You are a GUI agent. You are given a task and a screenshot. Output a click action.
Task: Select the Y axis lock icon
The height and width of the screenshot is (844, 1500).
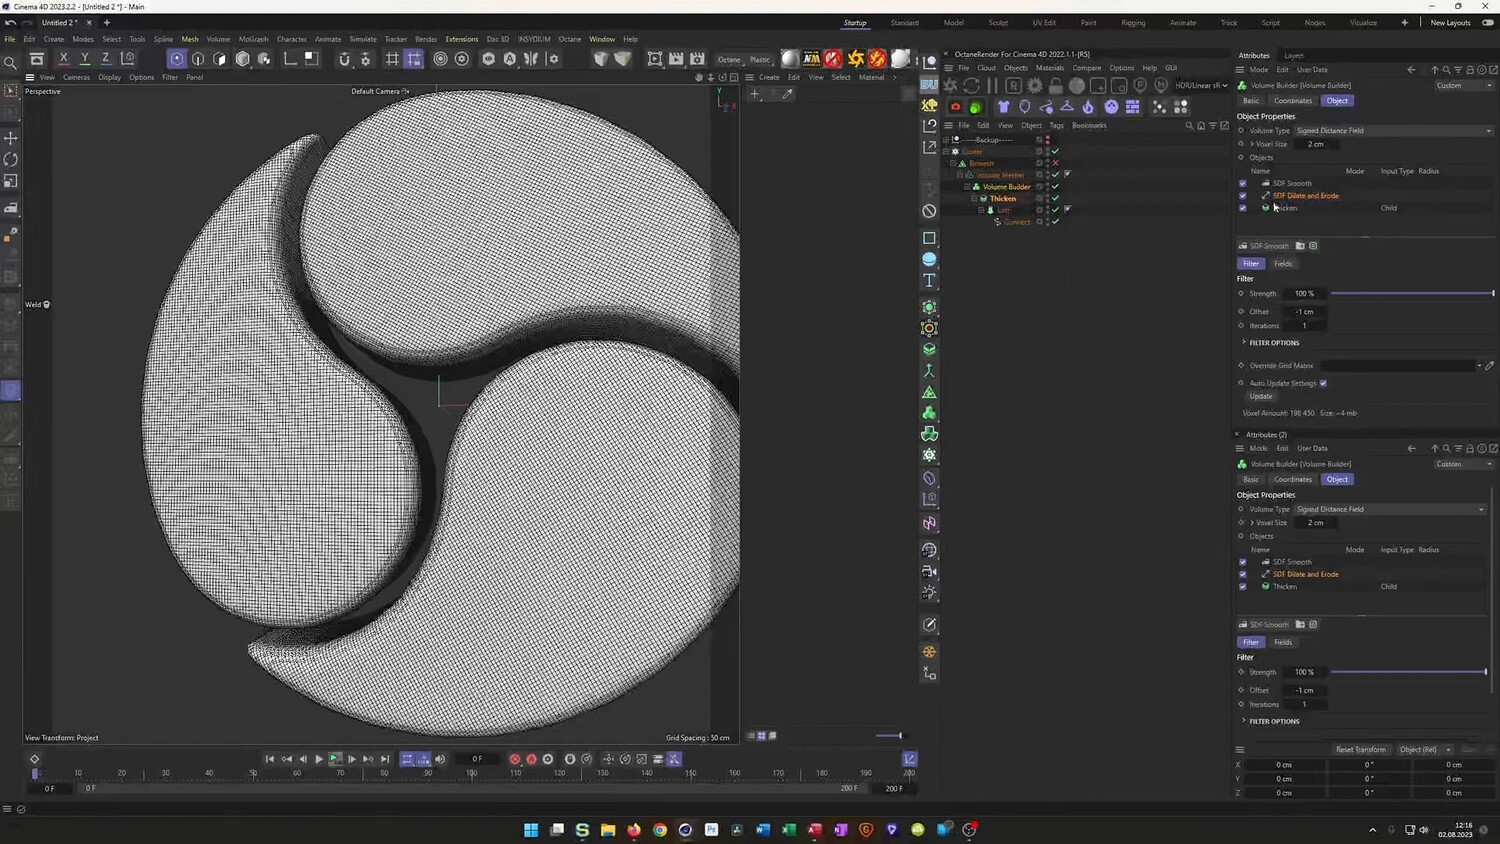[85, 59]
